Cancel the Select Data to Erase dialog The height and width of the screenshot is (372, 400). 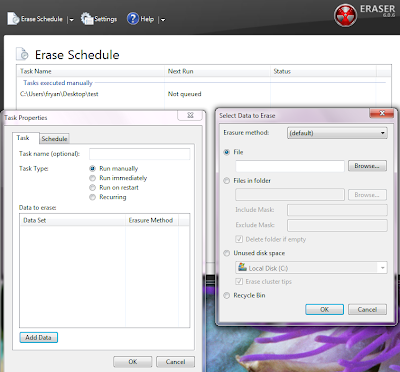[367, 309]
